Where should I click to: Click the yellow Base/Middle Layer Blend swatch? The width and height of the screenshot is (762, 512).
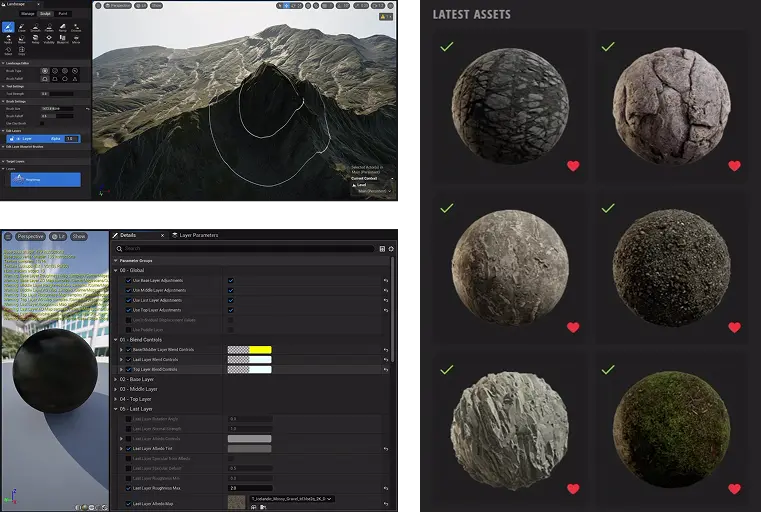tap(260, 350)
